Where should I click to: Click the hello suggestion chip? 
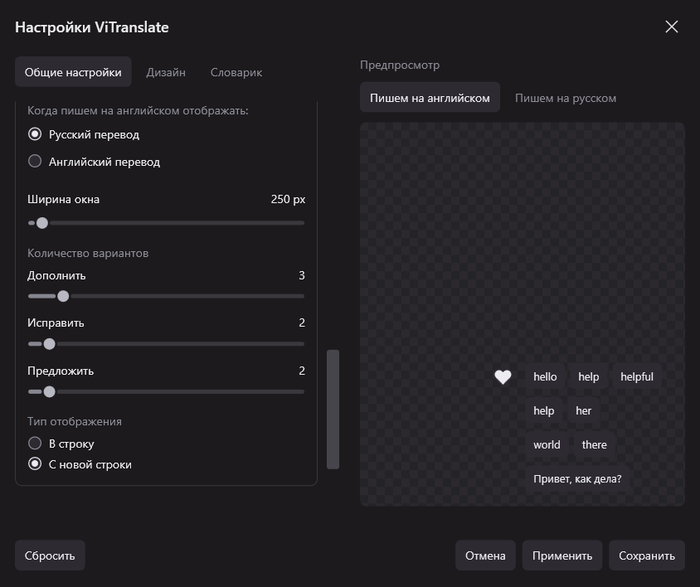coord(545,377)
